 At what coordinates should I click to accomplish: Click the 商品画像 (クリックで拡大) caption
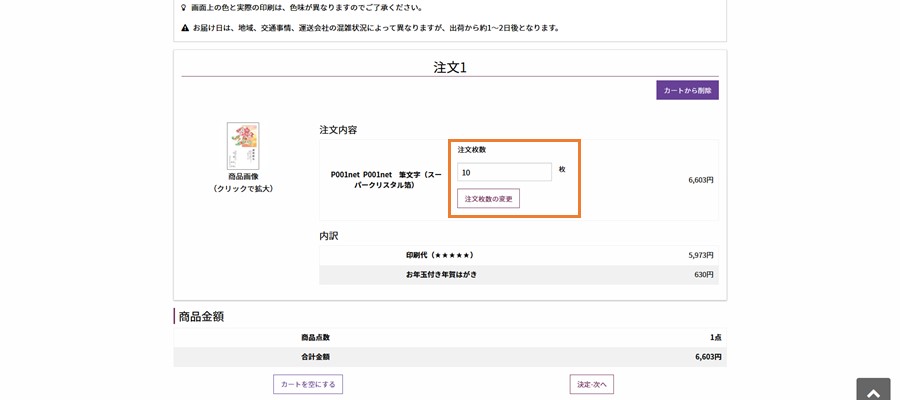pos(243,182)
